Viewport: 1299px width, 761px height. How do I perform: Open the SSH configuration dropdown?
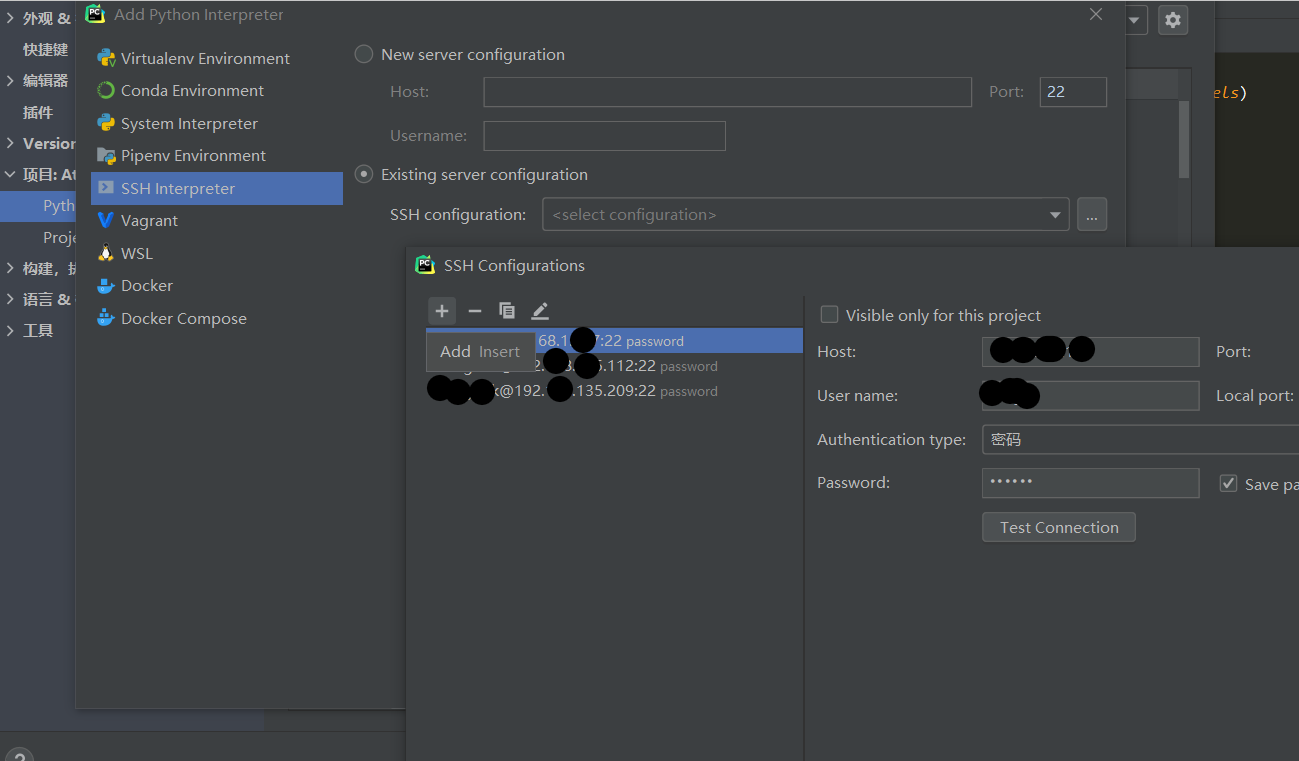coord(806,214)
